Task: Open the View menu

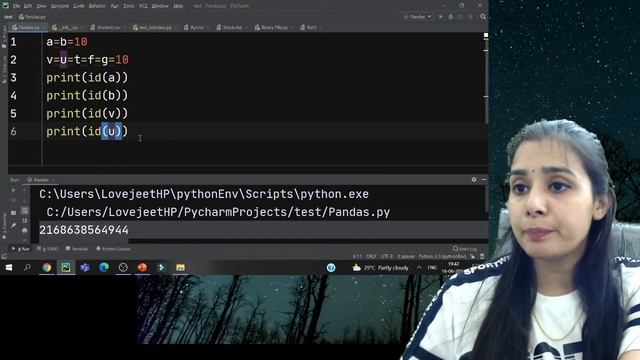Action: click(41, 6)
